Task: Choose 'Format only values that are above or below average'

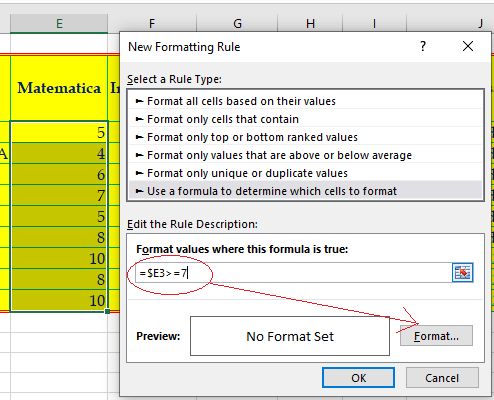Action: click(305, 155)
